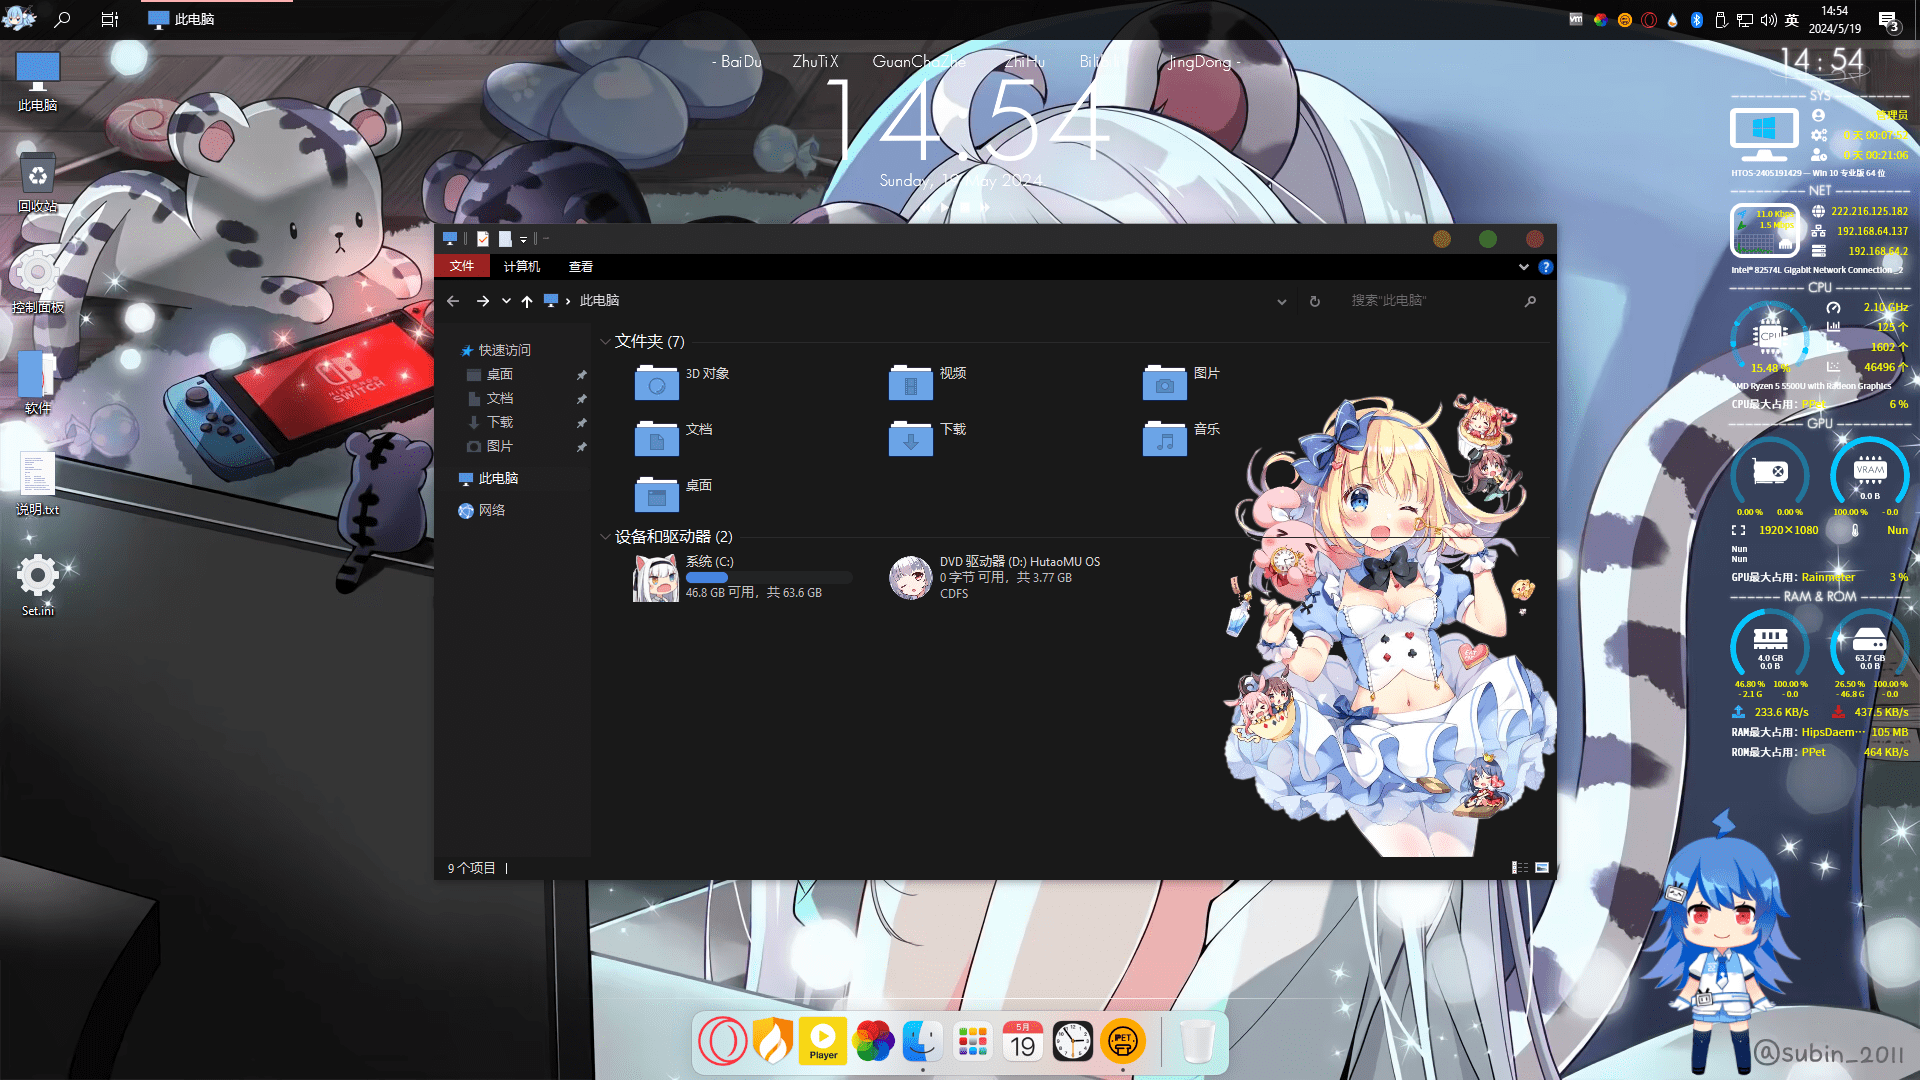Image resolution: width=1920 pixels, height=1080 pixels.
Task: Click the VMware tray icon
Action: point(1576,20)
